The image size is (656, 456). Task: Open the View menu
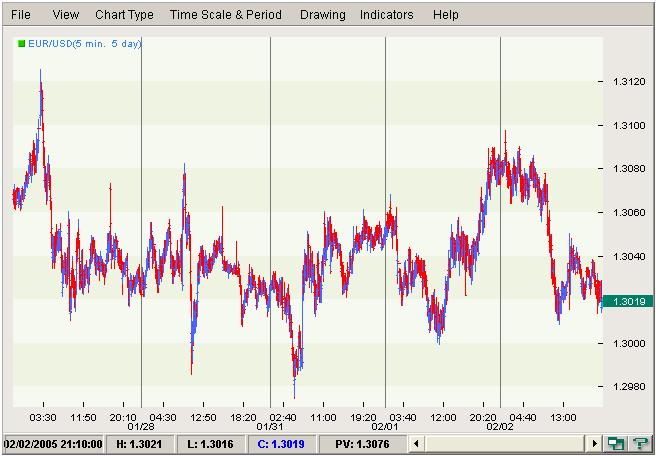[x=66, y=15]
